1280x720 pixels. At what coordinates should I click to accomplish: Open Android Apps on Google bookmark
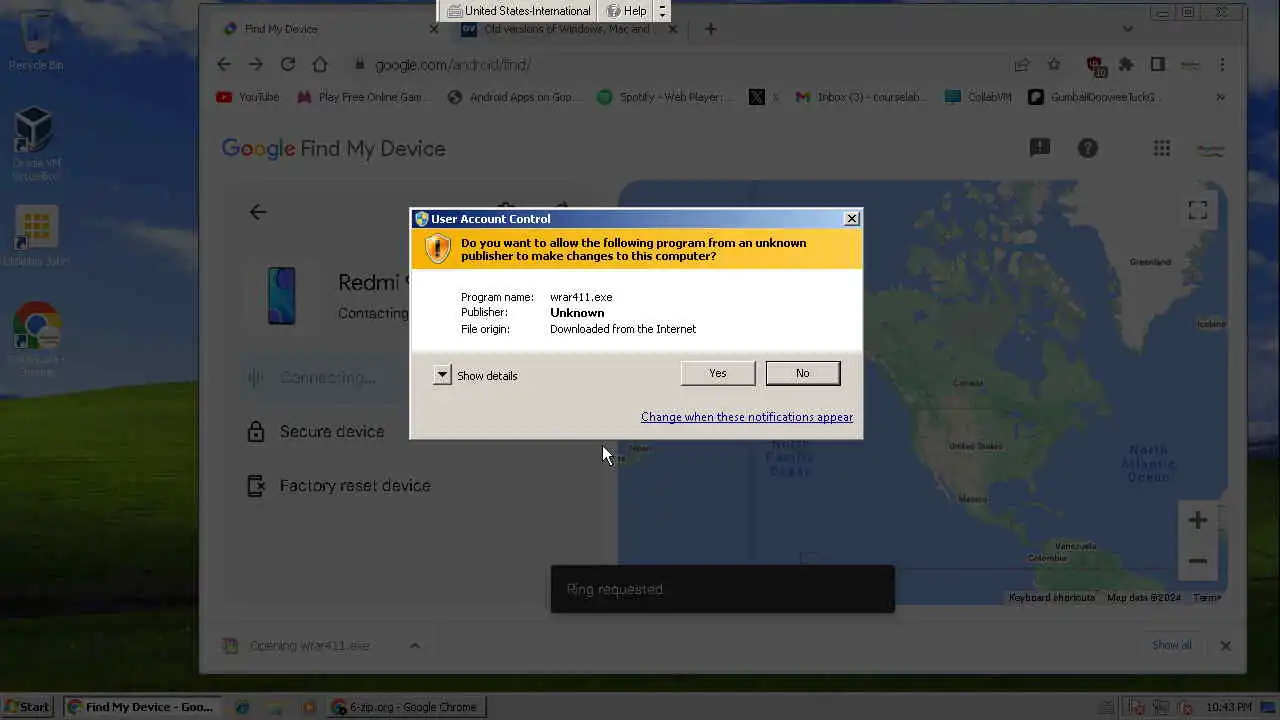(x=512, y=97)
